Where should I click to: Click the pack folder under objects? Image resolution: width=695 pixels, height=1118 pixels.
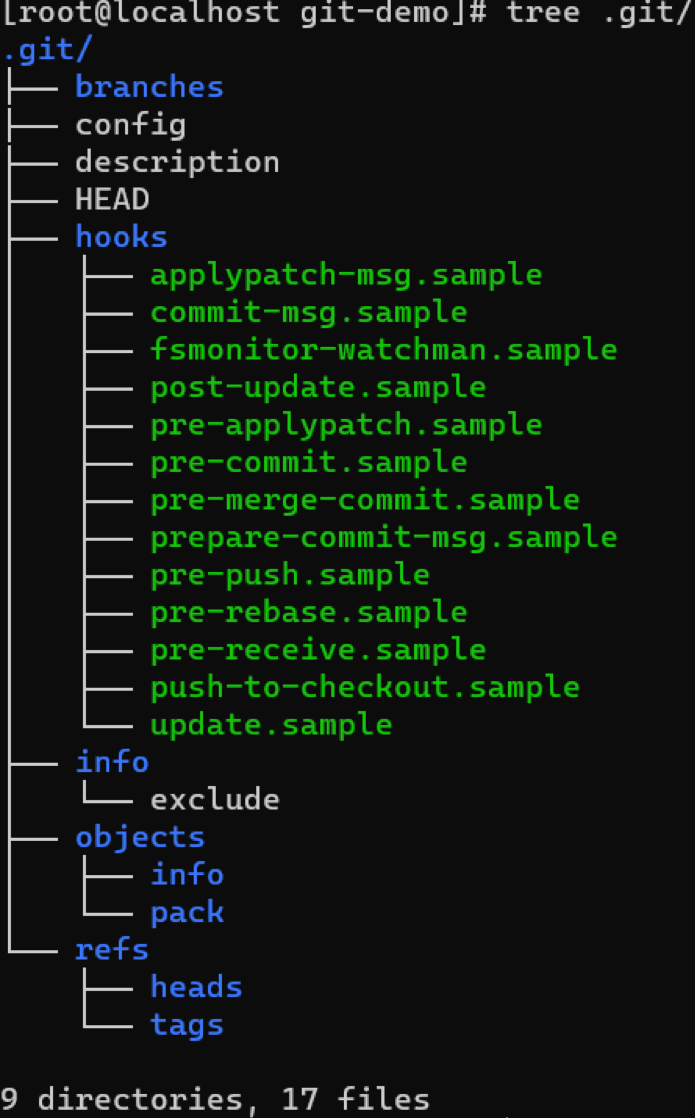[187, 912]
